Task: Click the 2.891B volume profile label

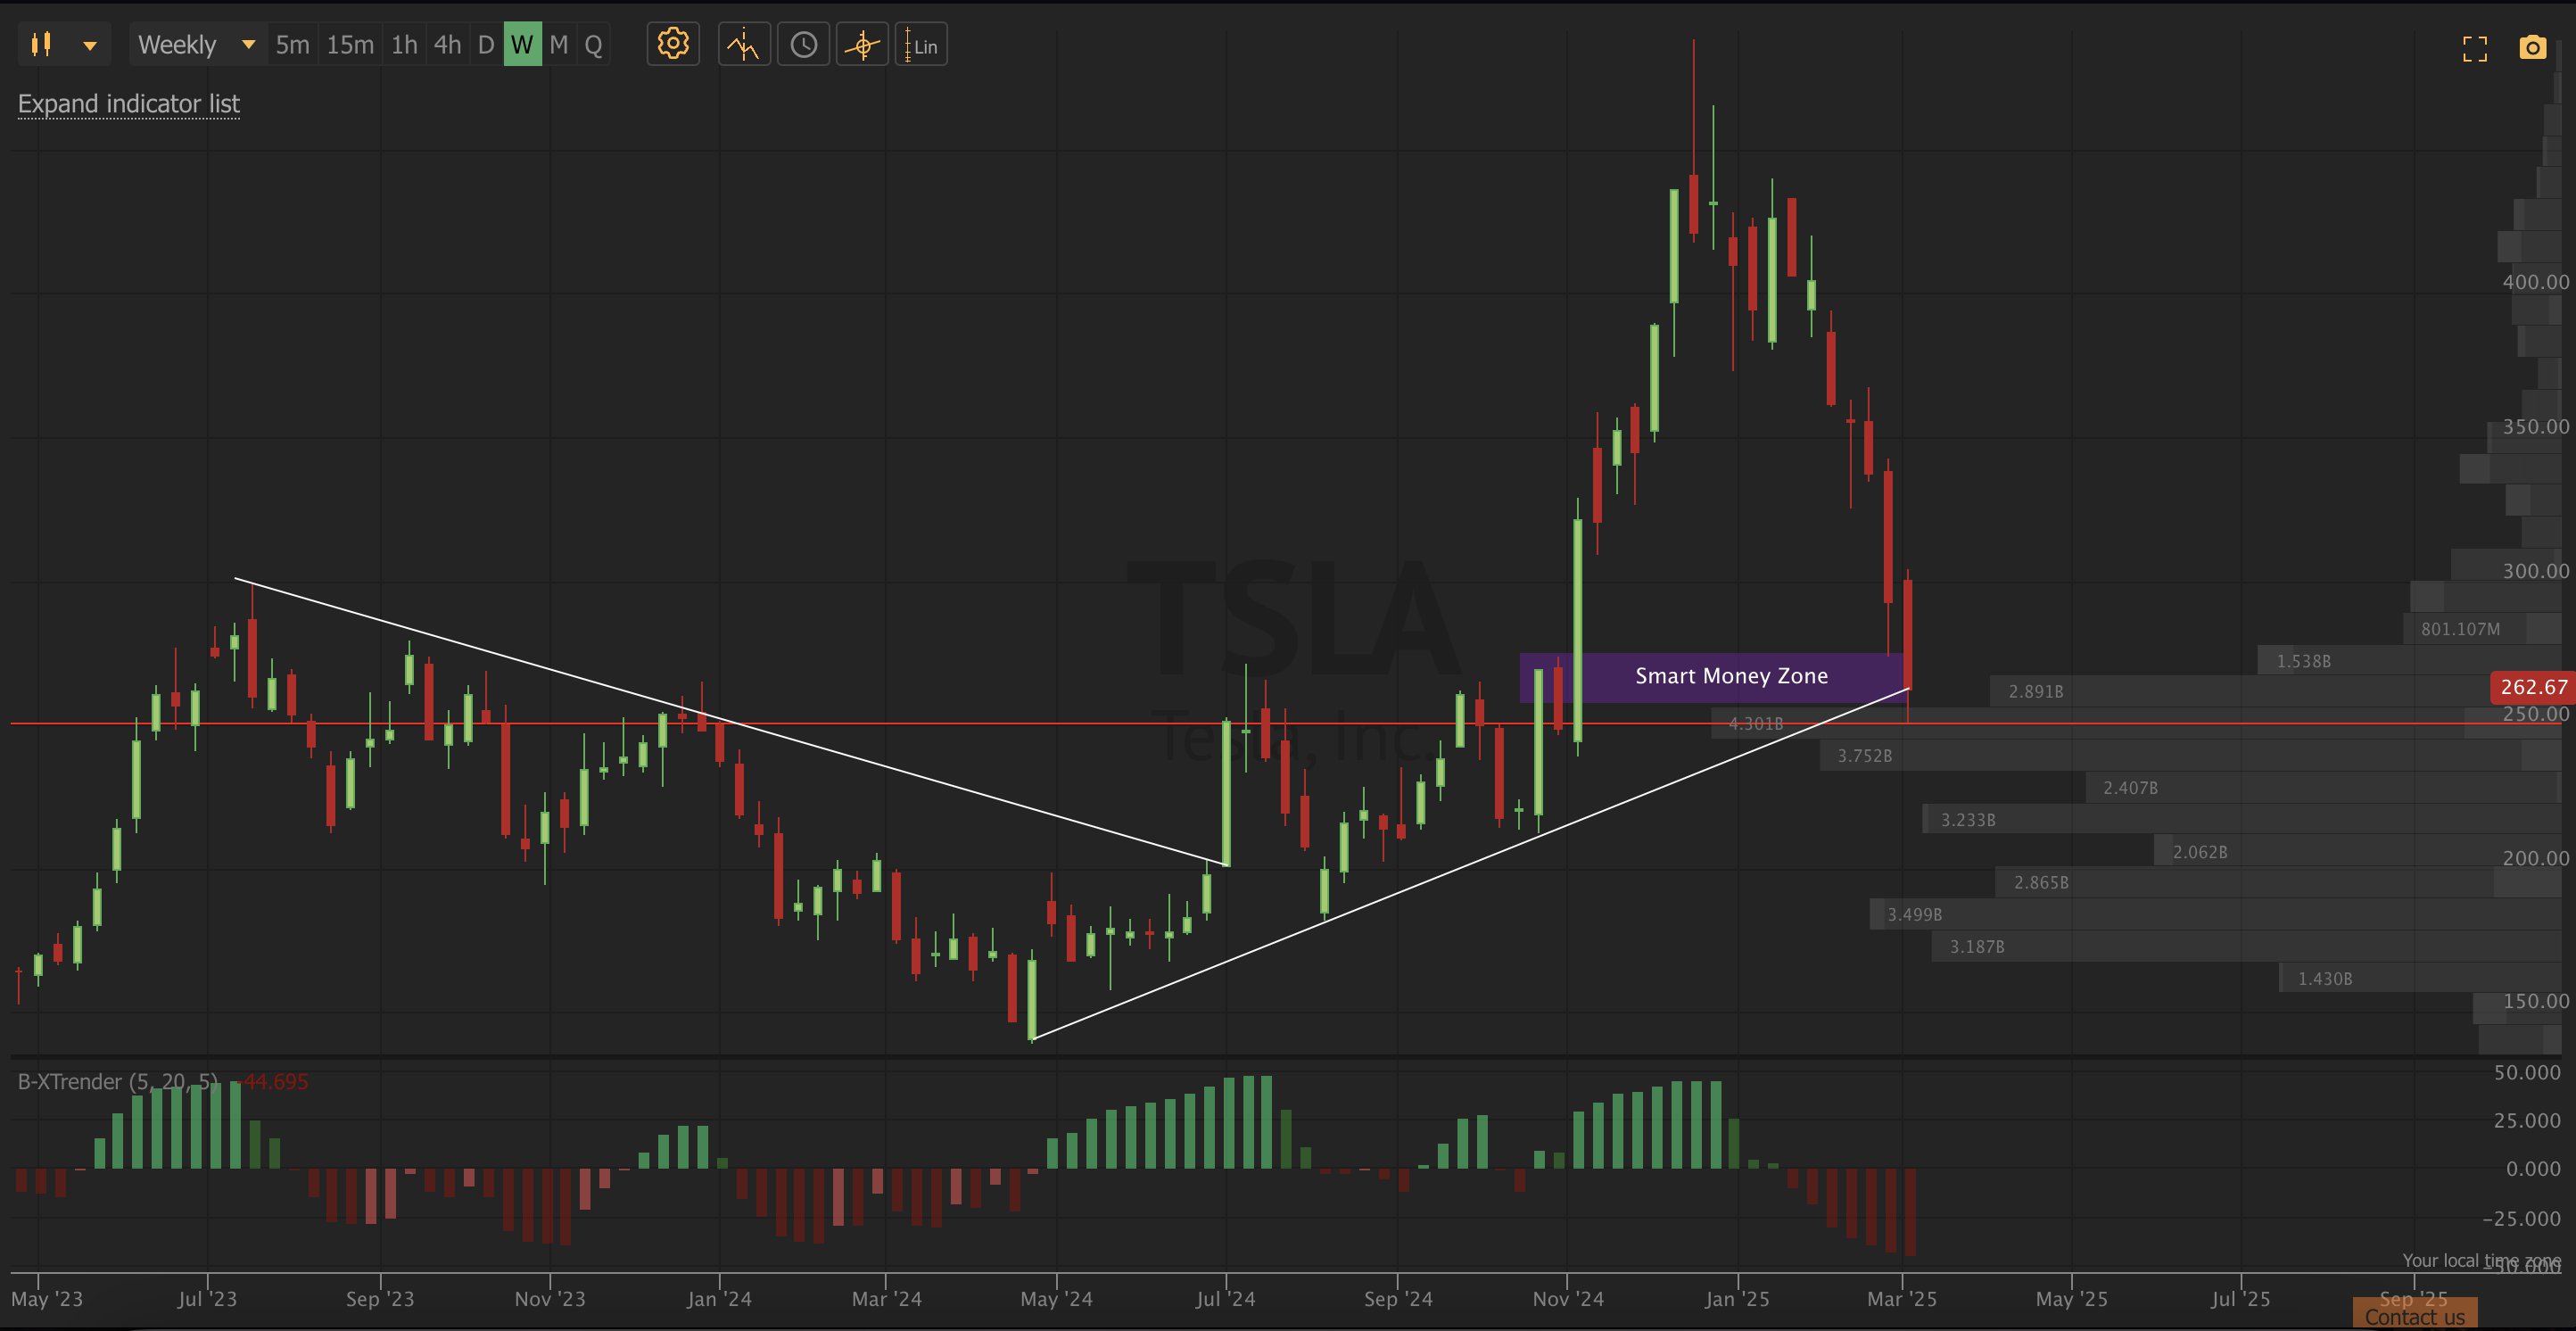Action: click(x=2036, y=691)
